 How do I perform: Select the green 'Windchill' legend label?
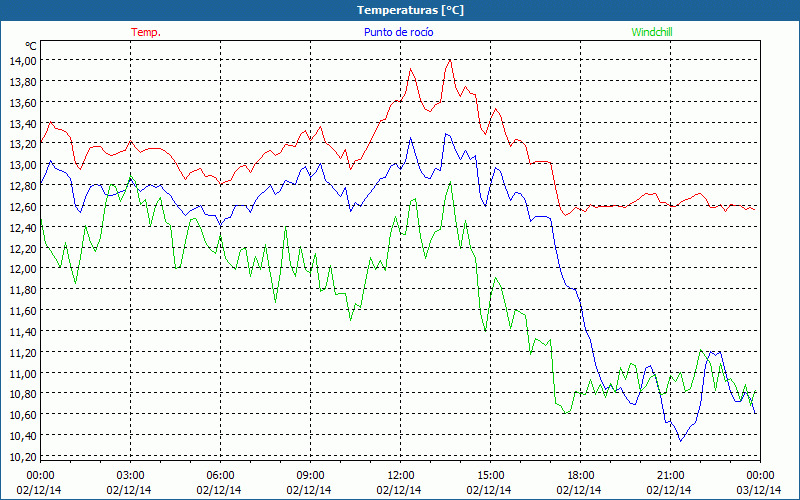(652, 32)
